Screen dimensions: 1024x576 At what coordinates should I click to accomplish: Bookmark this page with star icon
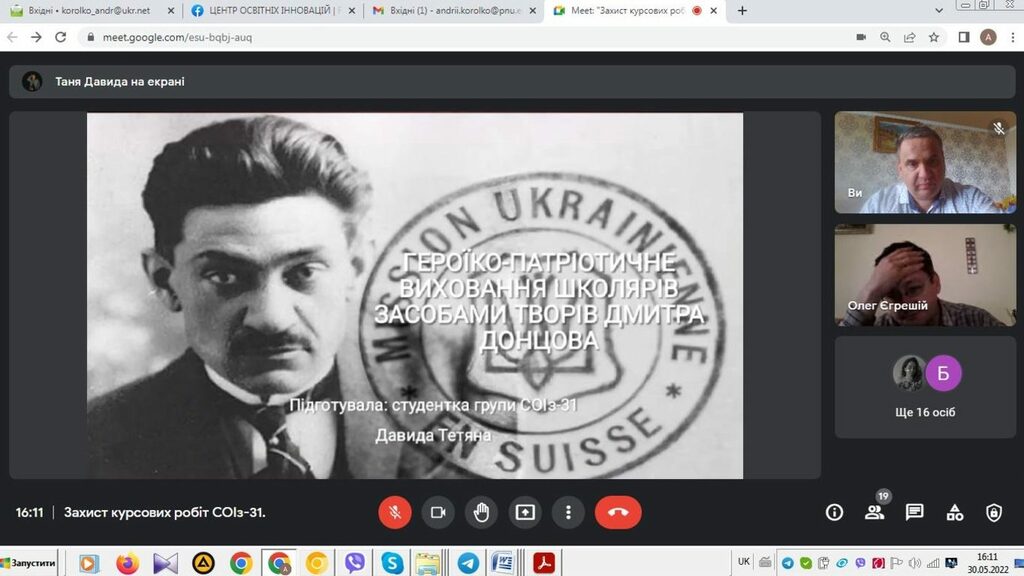934,37
